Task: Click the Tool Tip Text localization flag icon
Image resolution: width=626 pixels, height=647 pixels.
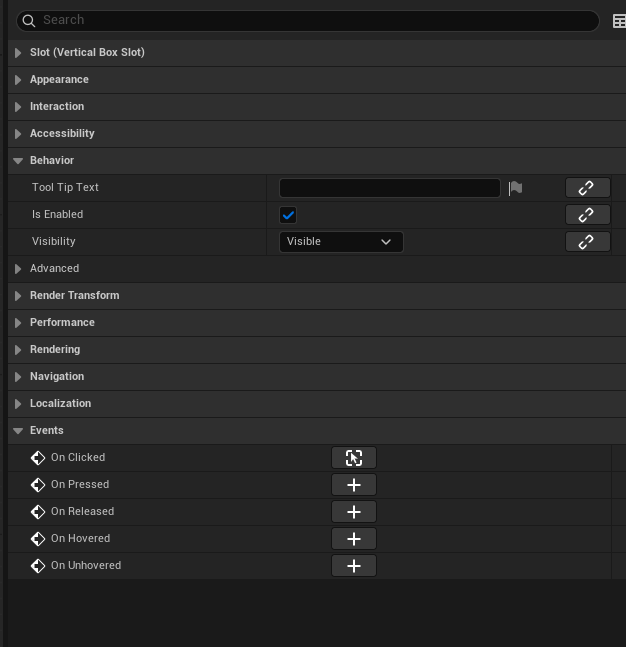Action: 516,188
